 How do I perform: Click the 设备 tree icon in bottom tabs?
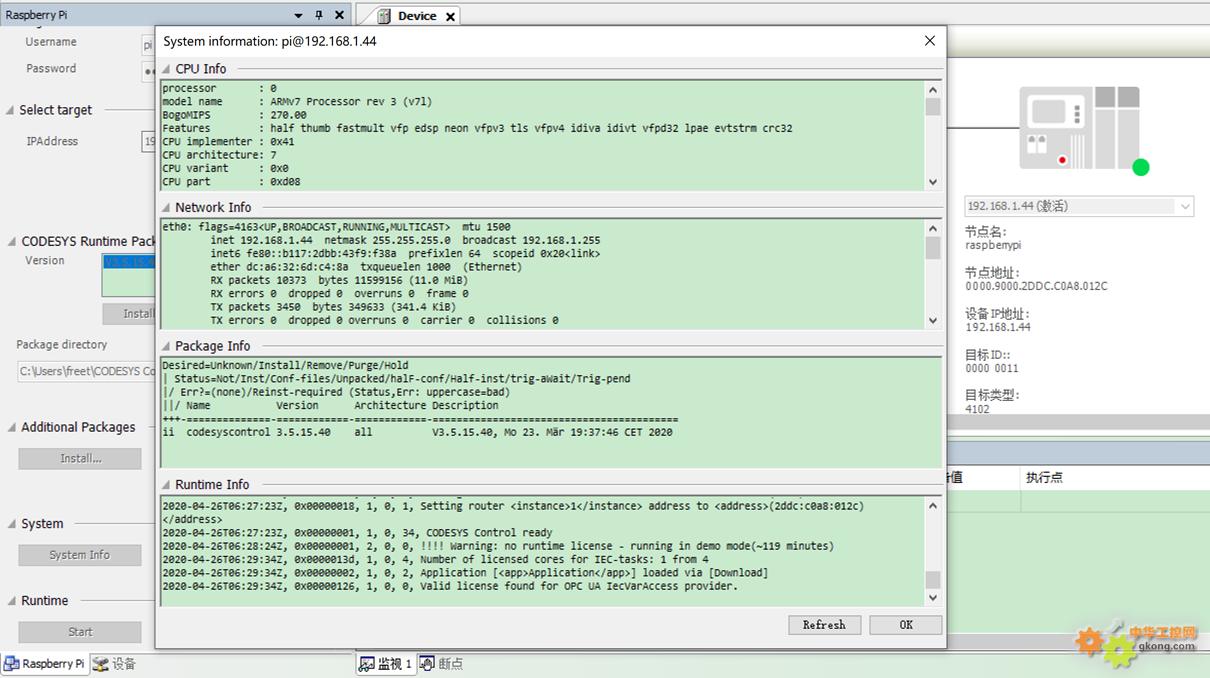coord(100,663)
